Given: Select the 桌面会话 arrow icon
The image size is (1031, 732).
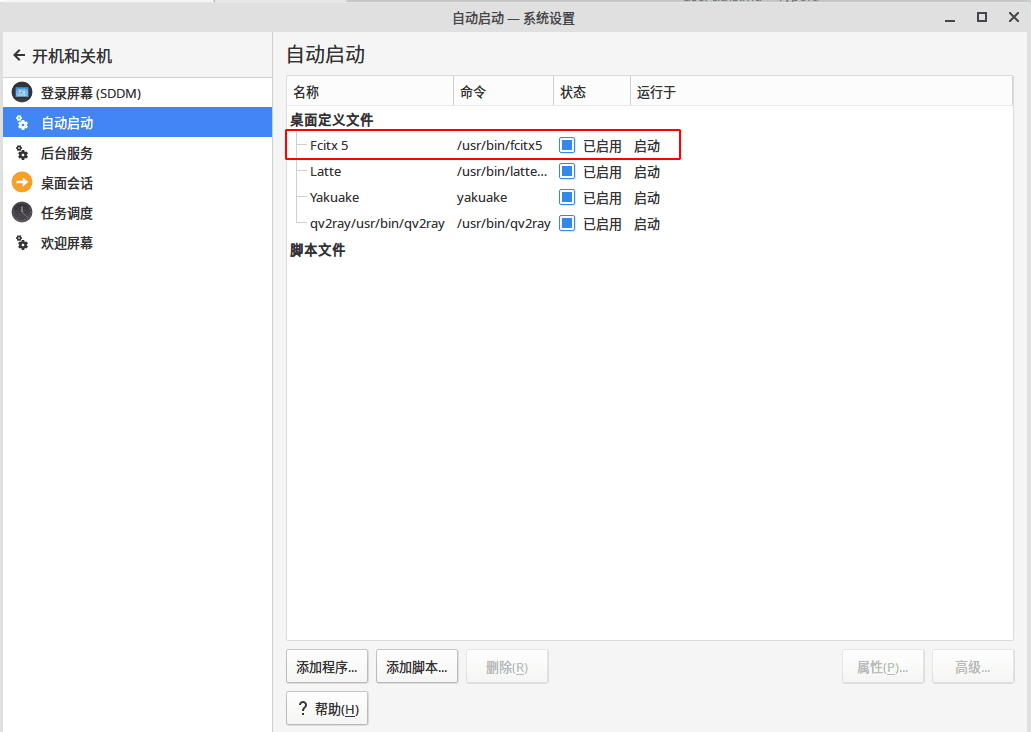Looking at the screenshot, I should click(22, 183).
